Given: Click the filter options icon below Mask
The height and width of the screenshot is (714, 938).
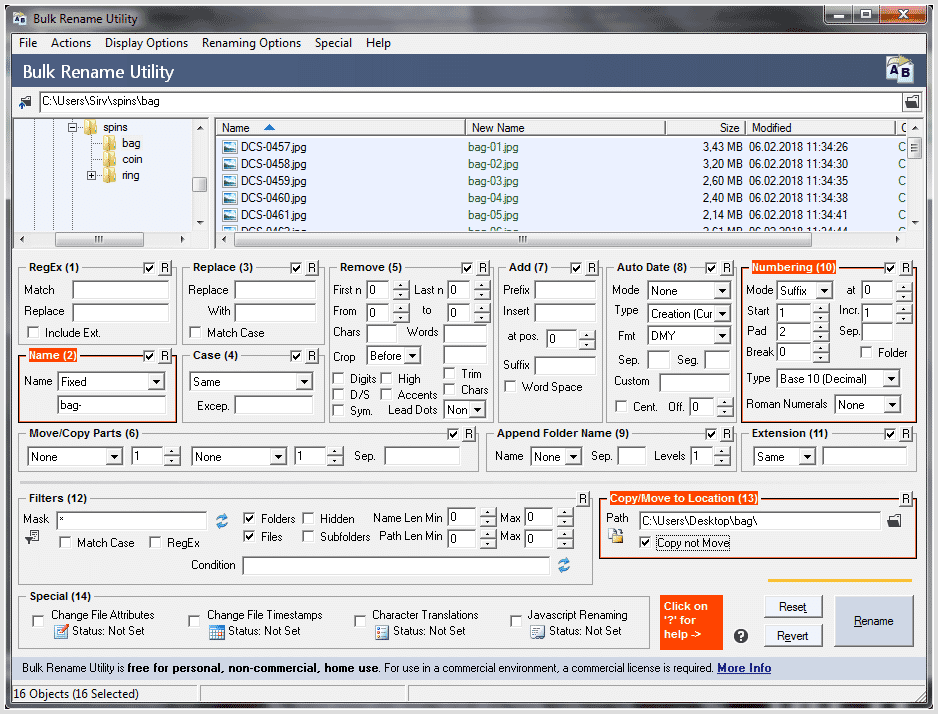Looking at the screenshot, I should (32, 538).
